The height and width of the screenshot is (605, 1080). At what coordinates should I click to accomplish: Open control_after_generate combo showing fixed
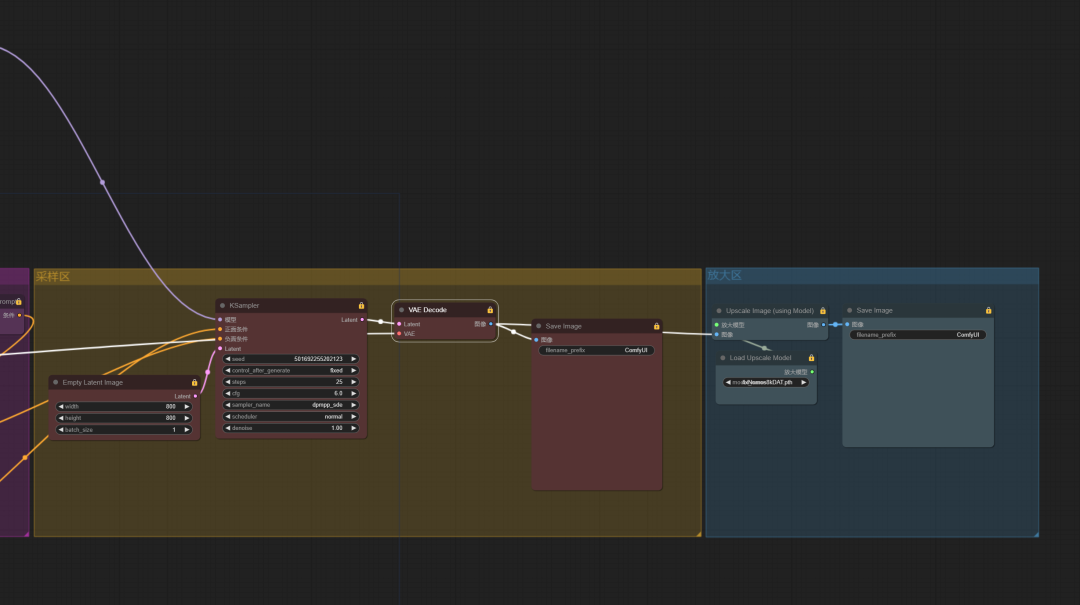291,371
